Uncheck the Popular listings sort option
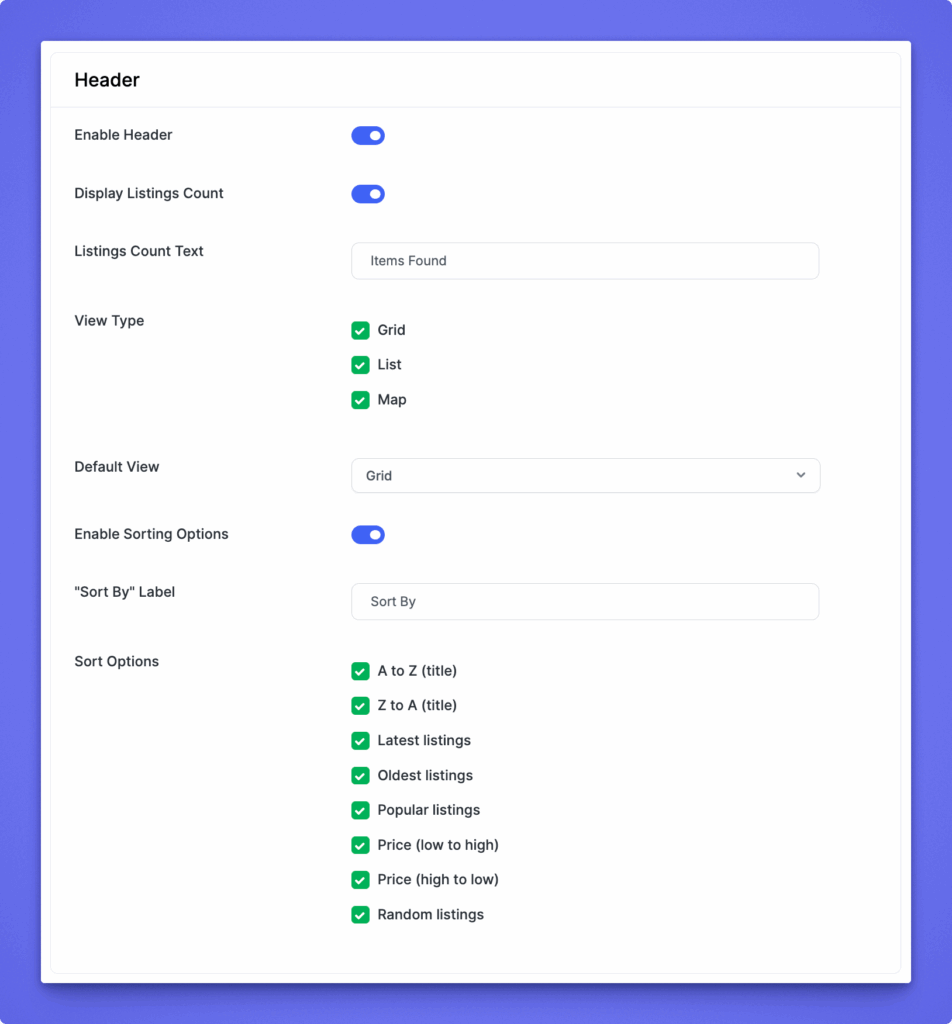 (x=361, y=810)
